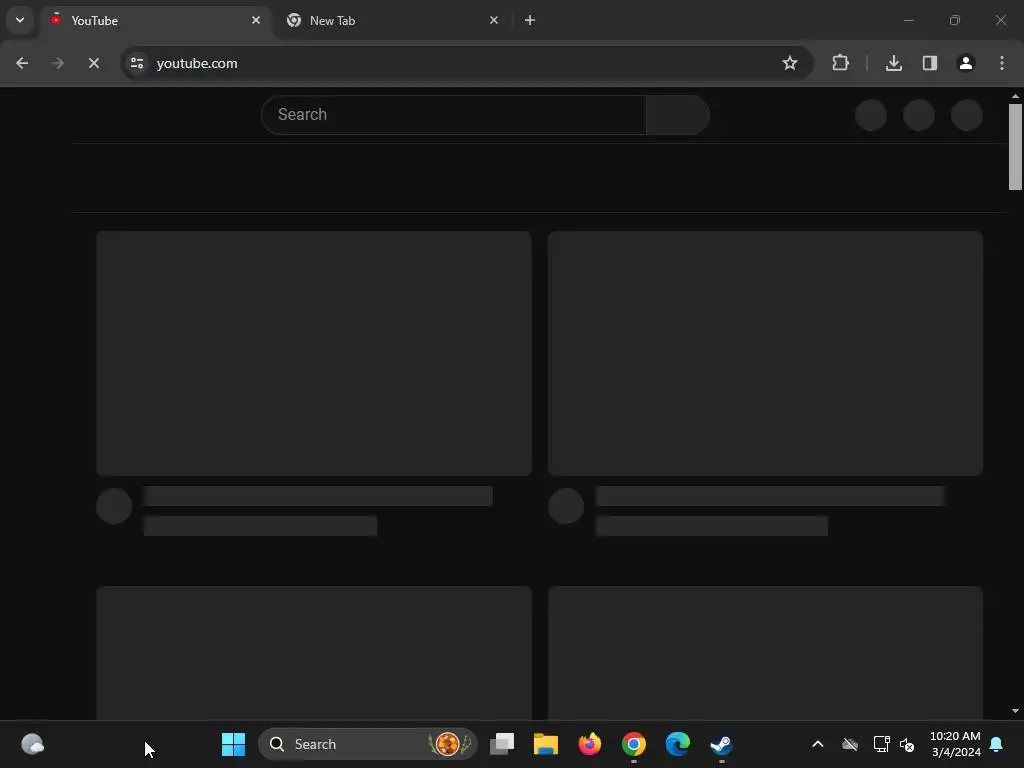
Task: Bookmark this page with the star
Action: (790, 63)
